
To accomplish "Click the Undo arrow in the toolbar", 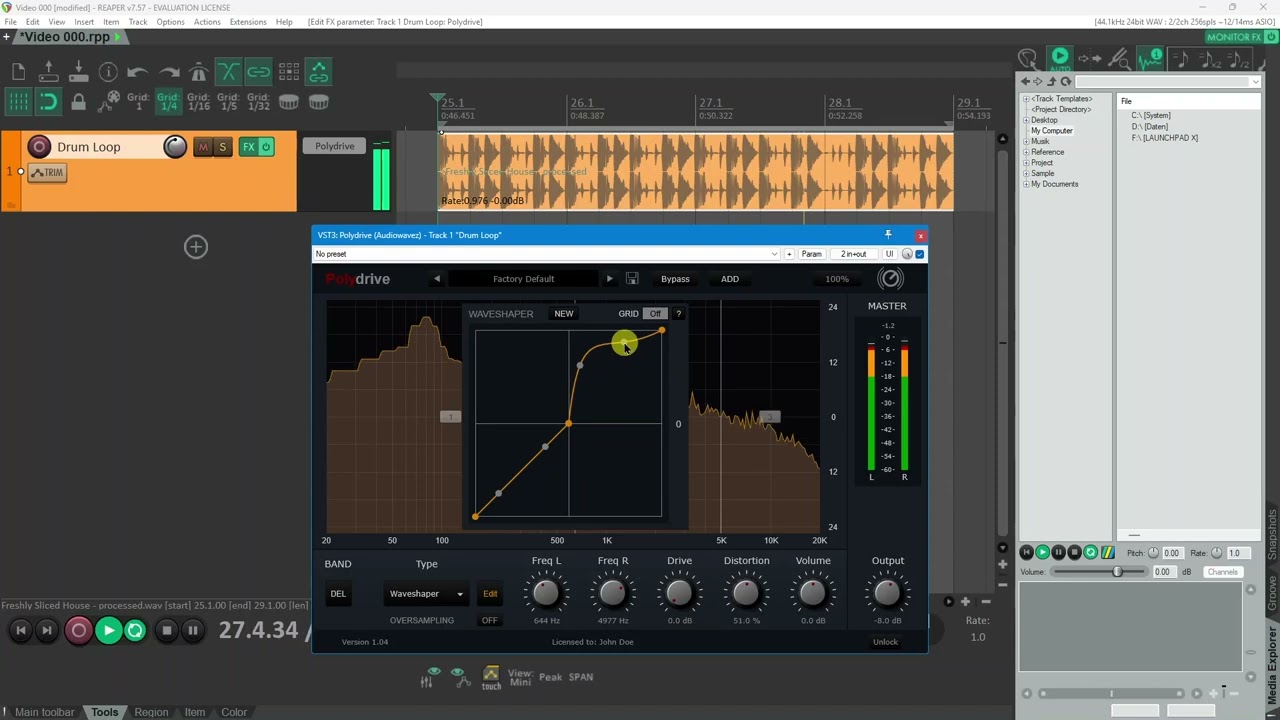I will (x=138, y=71).
